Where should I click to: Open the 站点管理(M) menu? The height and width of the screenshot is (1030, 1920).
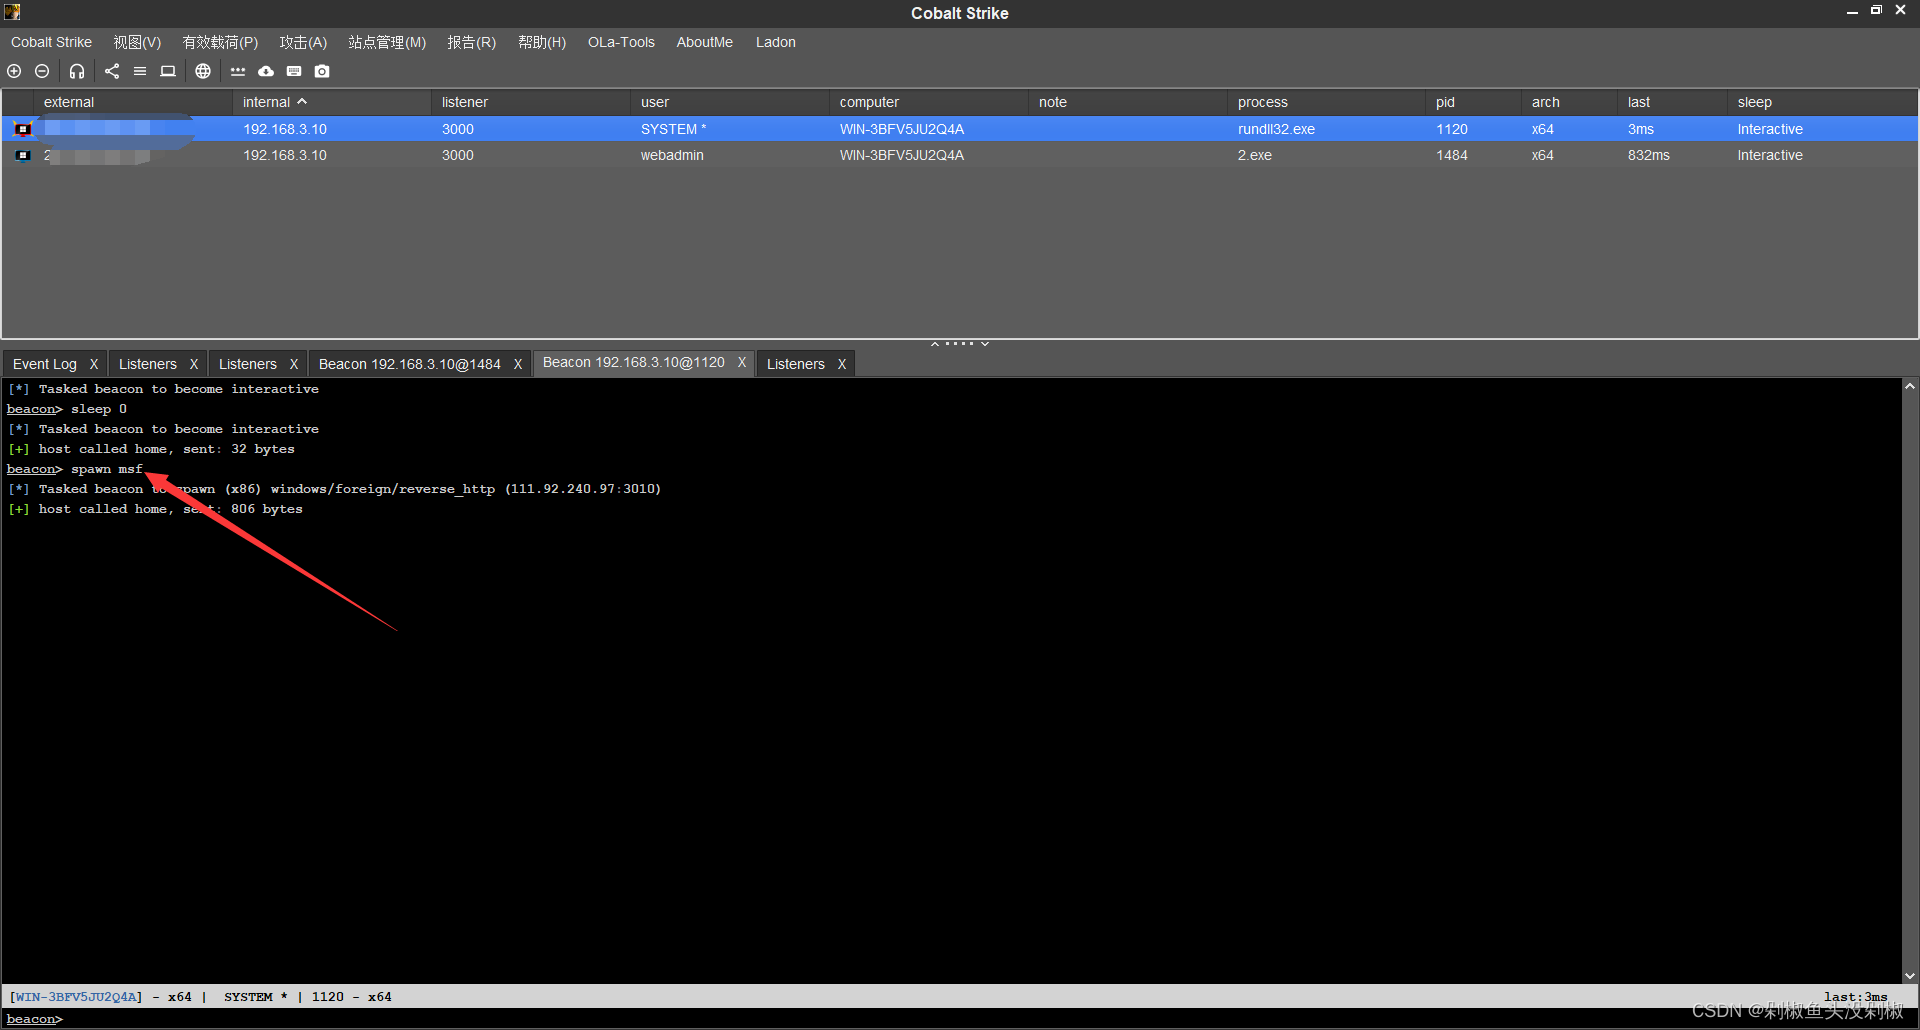[x=387, y=42]
